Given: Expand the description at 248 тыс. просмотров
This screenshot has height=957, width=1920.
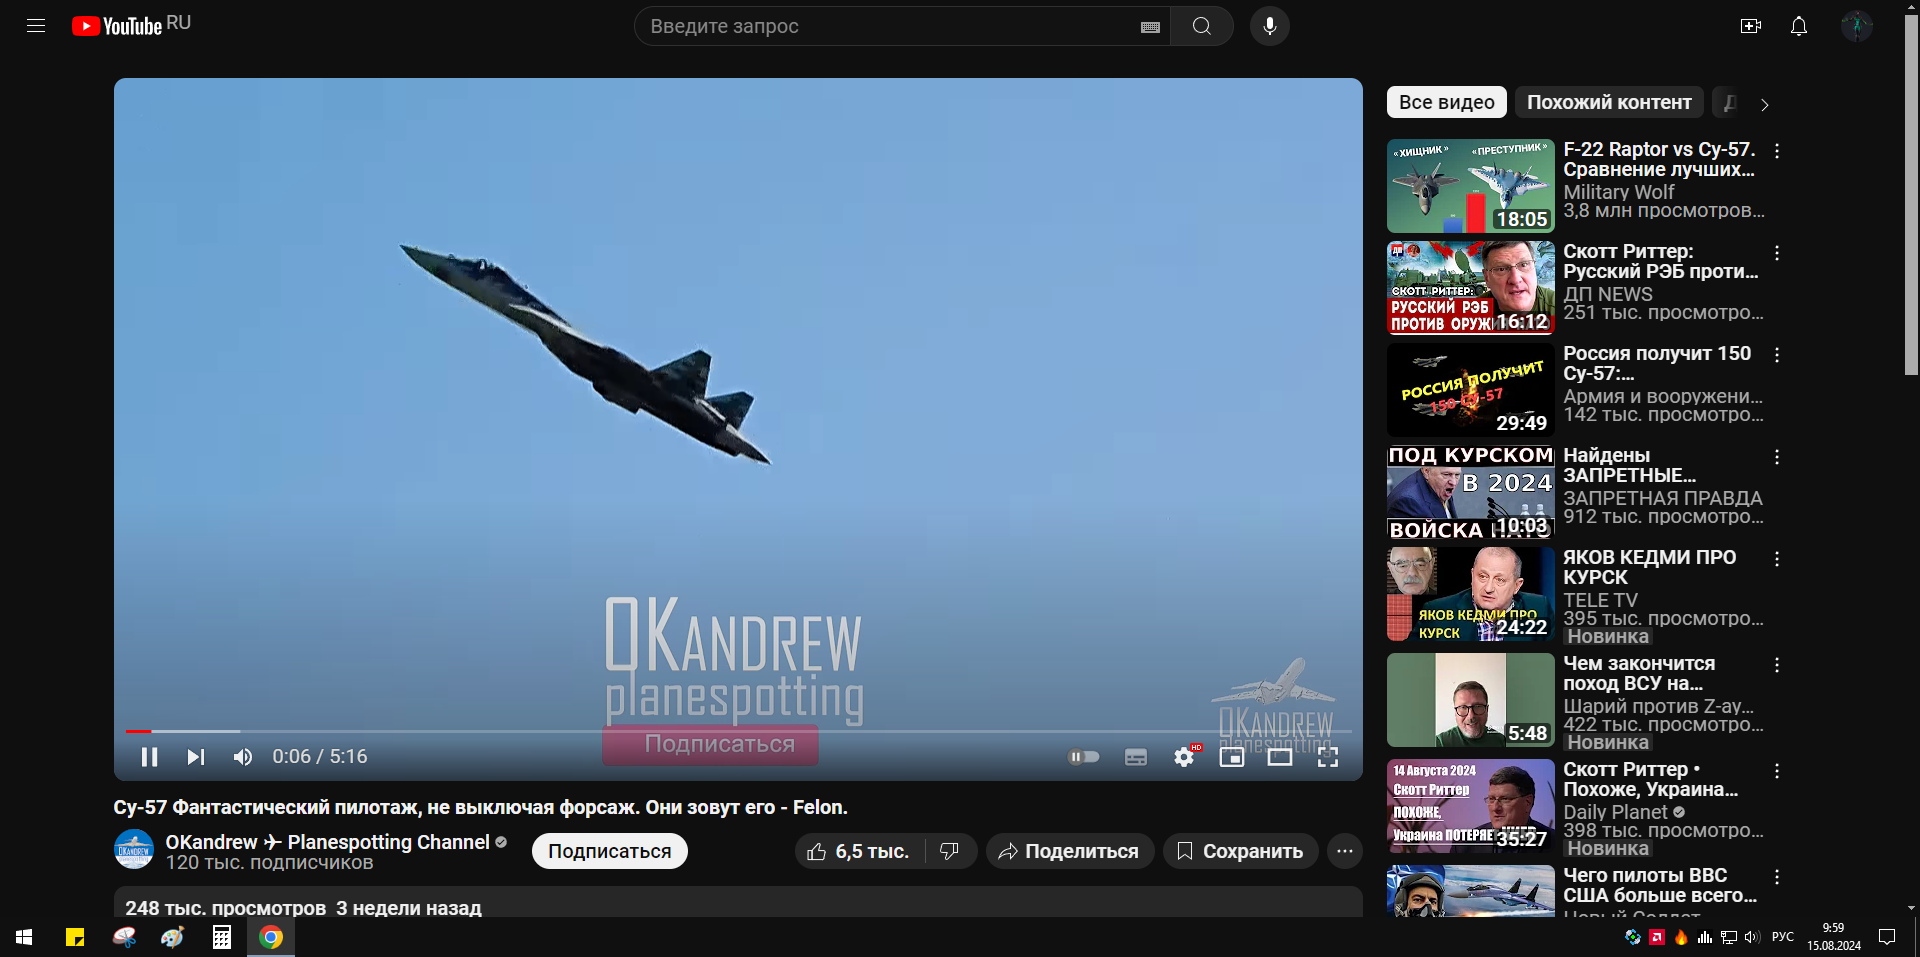Looking at the screenshot, I should coord(738,903).
